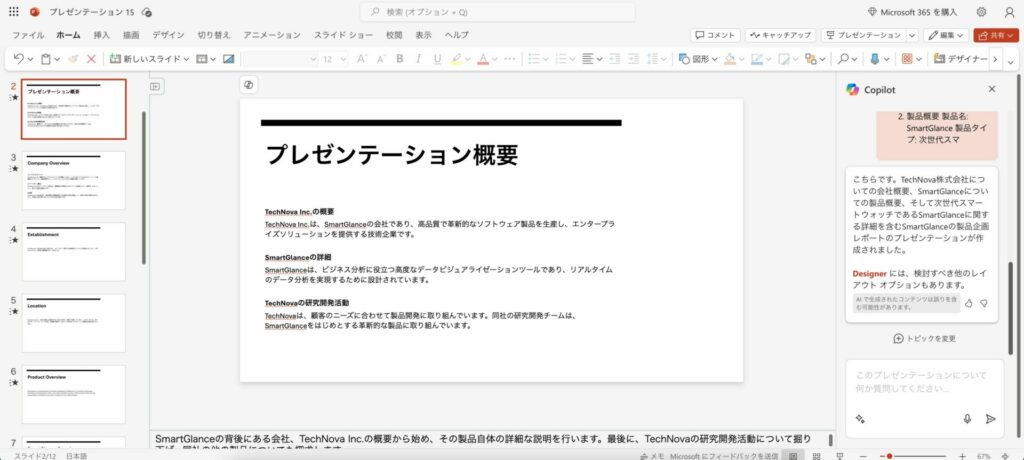Click the zoom slider in status bar

pos(913,455)
